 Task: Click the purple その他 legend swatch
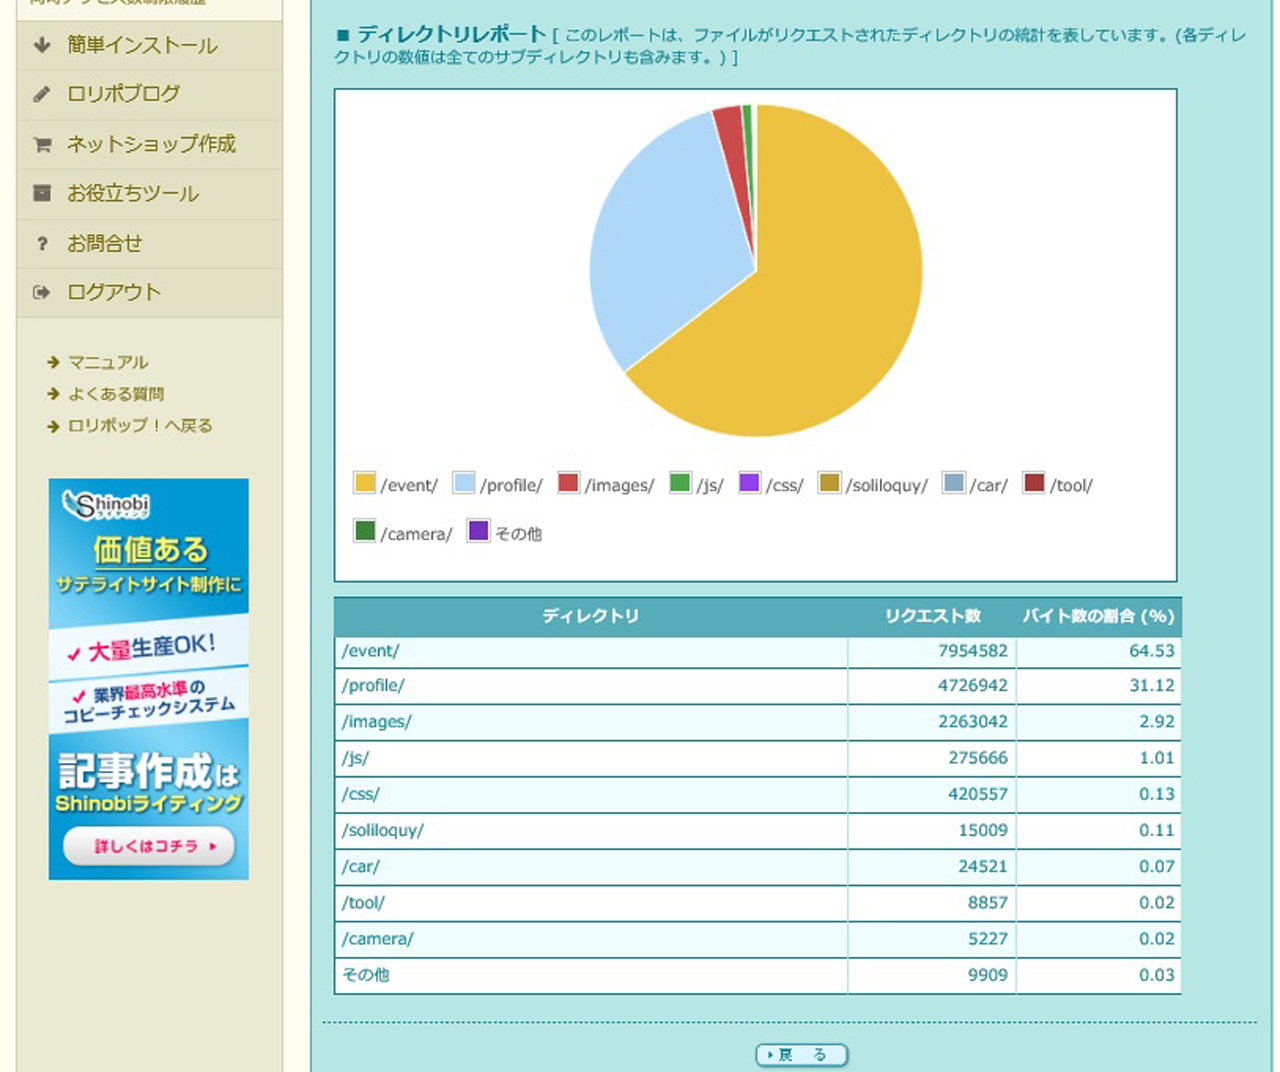(479, 531)
